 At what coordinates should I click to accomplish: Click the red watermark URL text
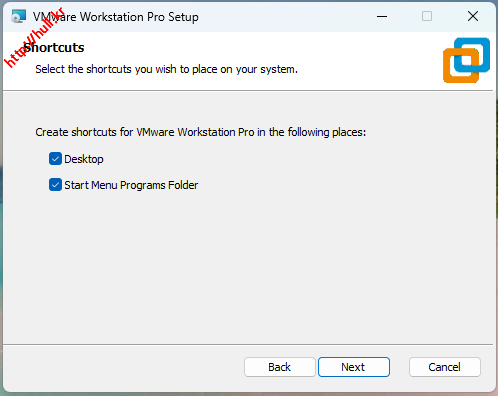click(x=34, y=37)
